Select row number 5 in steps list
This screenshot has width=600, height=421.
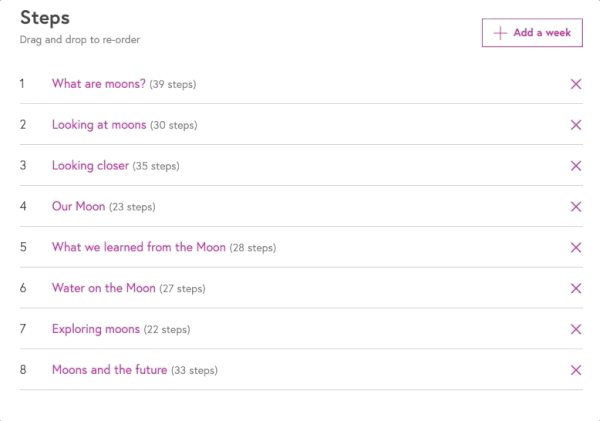click(22, 247)
